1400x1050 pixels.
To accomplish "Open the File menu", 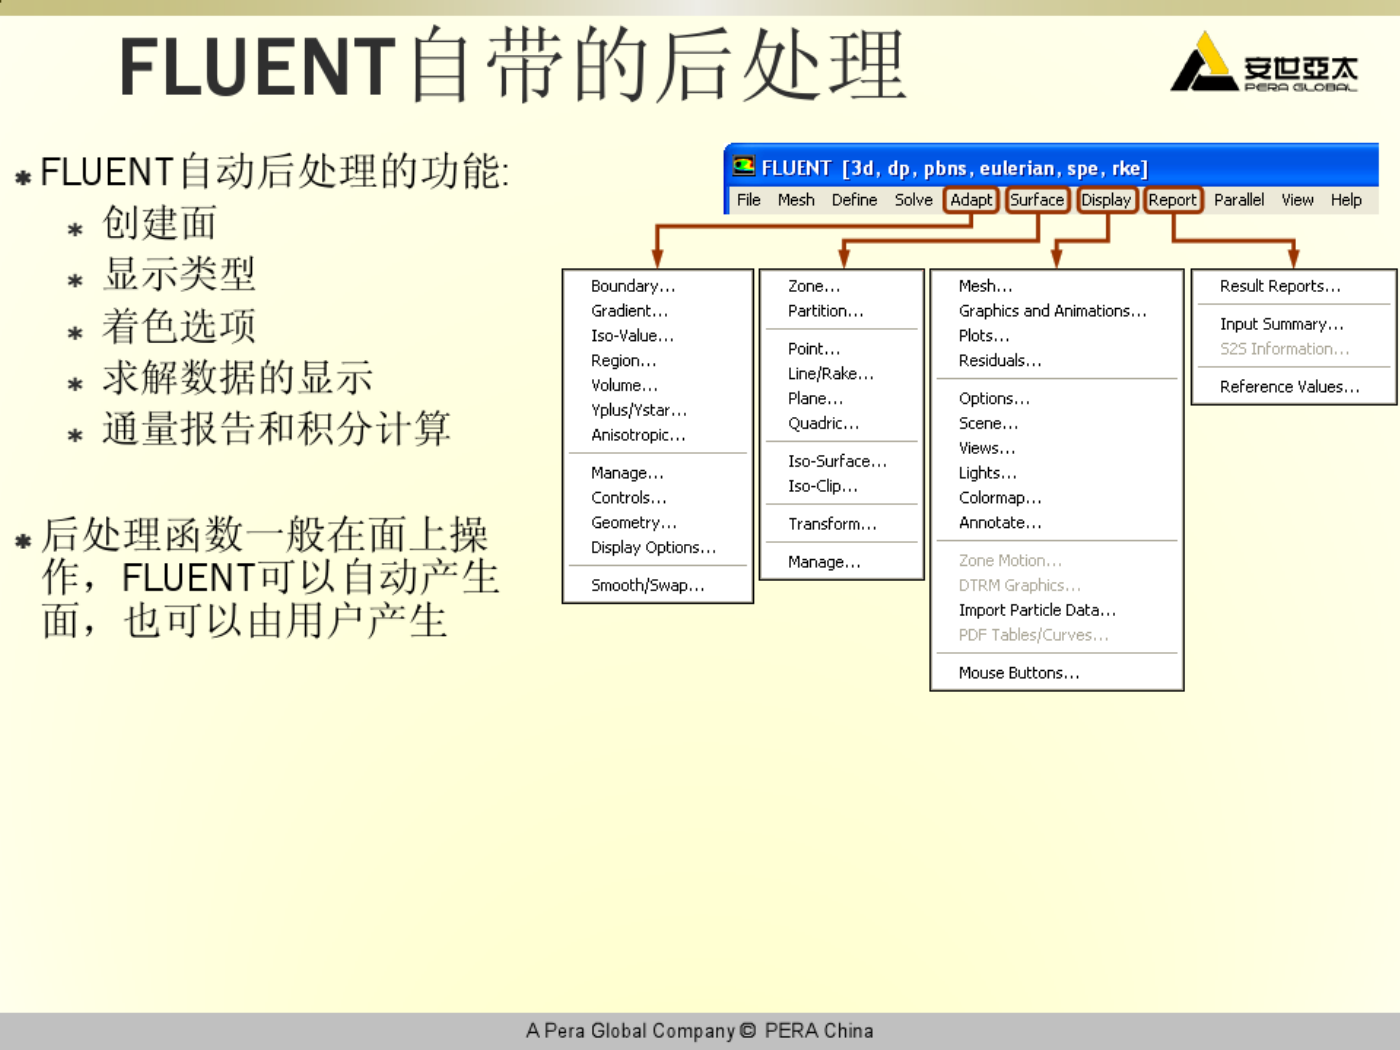I will (748, 200).
